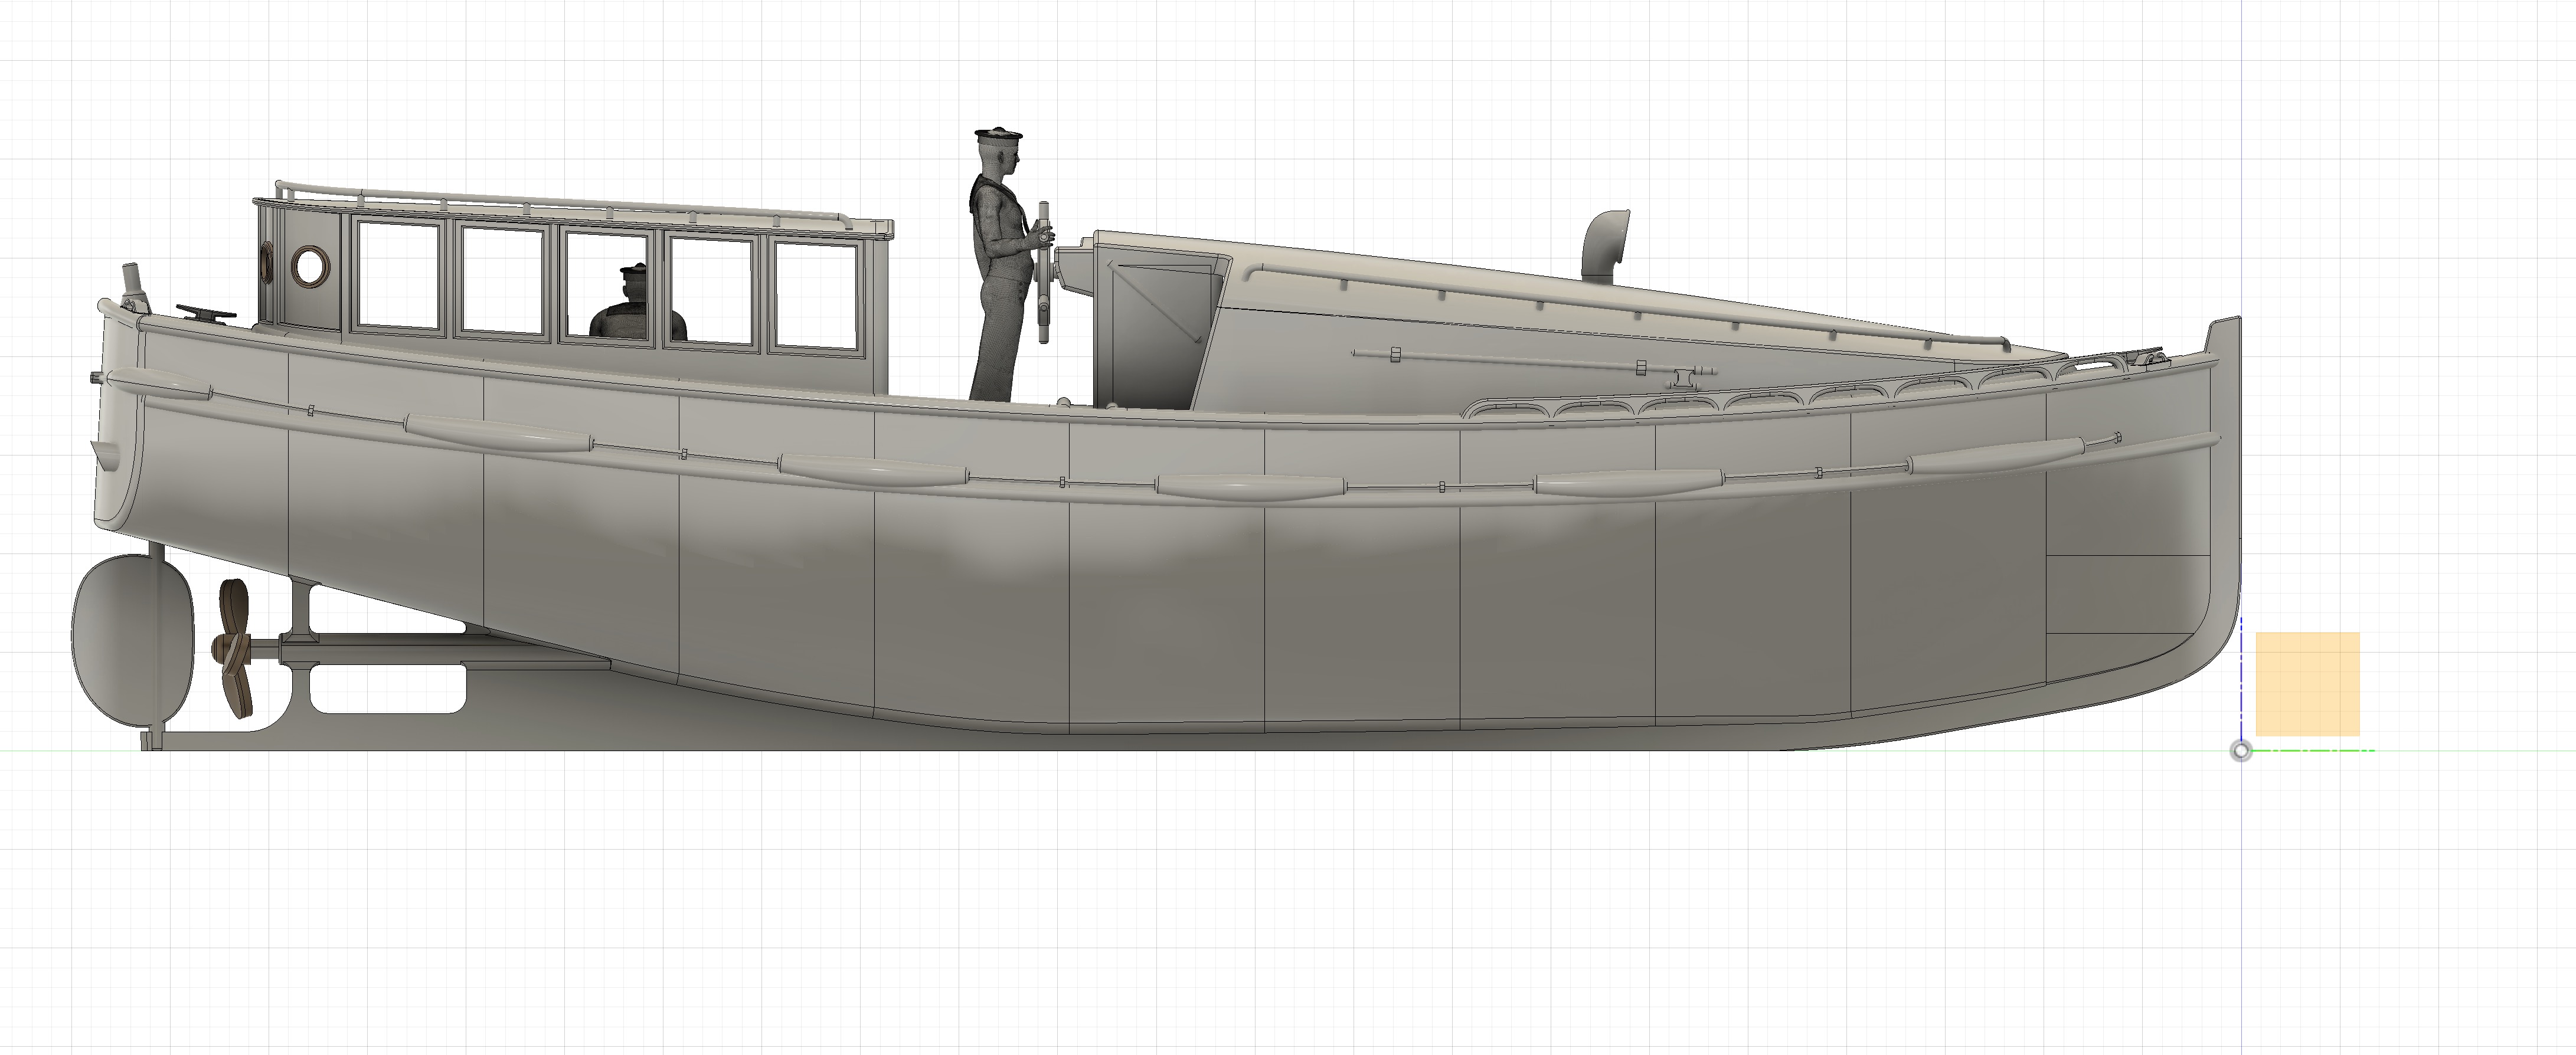Click the cabin window next to the porthole
Image resolution: width=2576 pixels, height=1055 pixels.
click(399, 276)
